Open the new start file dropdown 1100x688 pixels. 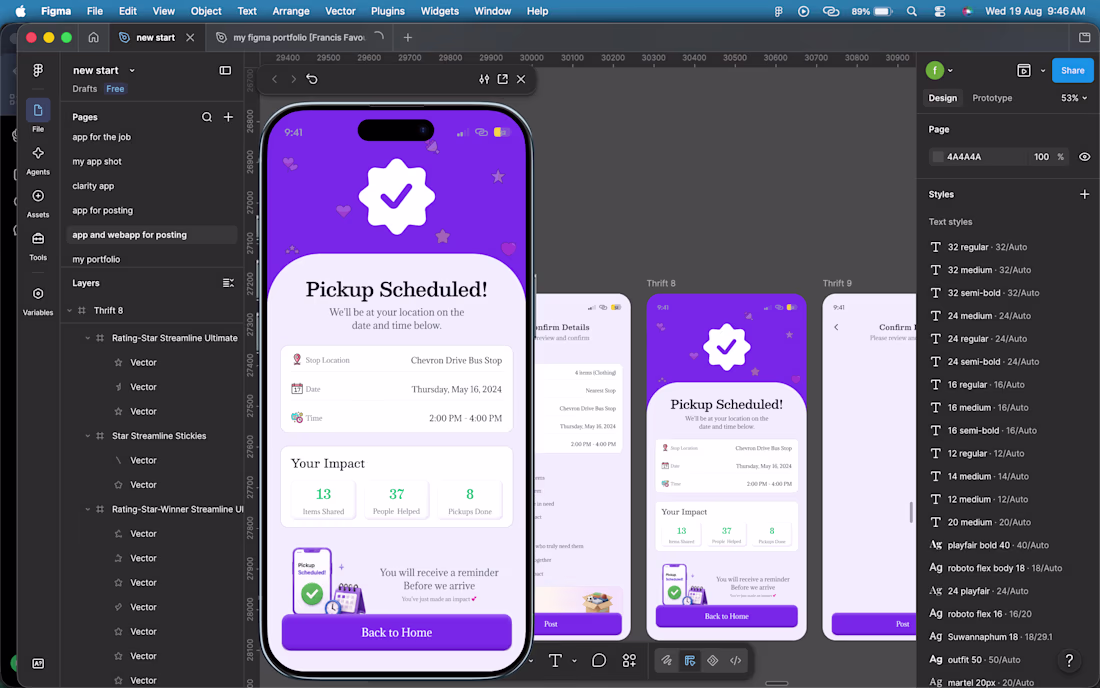tap(132, 70)
